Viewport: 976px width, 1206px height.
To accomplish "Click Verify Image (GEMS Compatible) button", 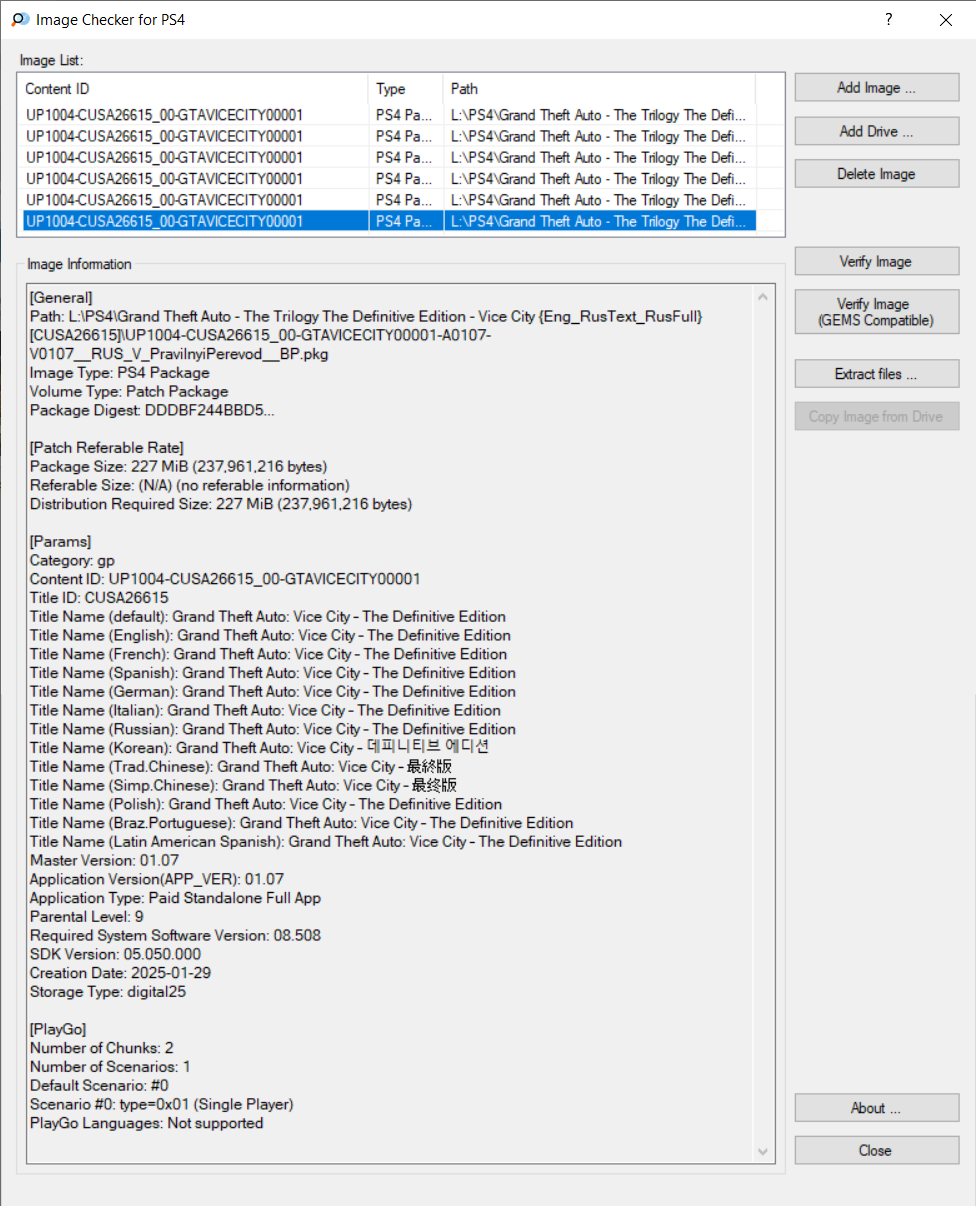I will 877,312.
